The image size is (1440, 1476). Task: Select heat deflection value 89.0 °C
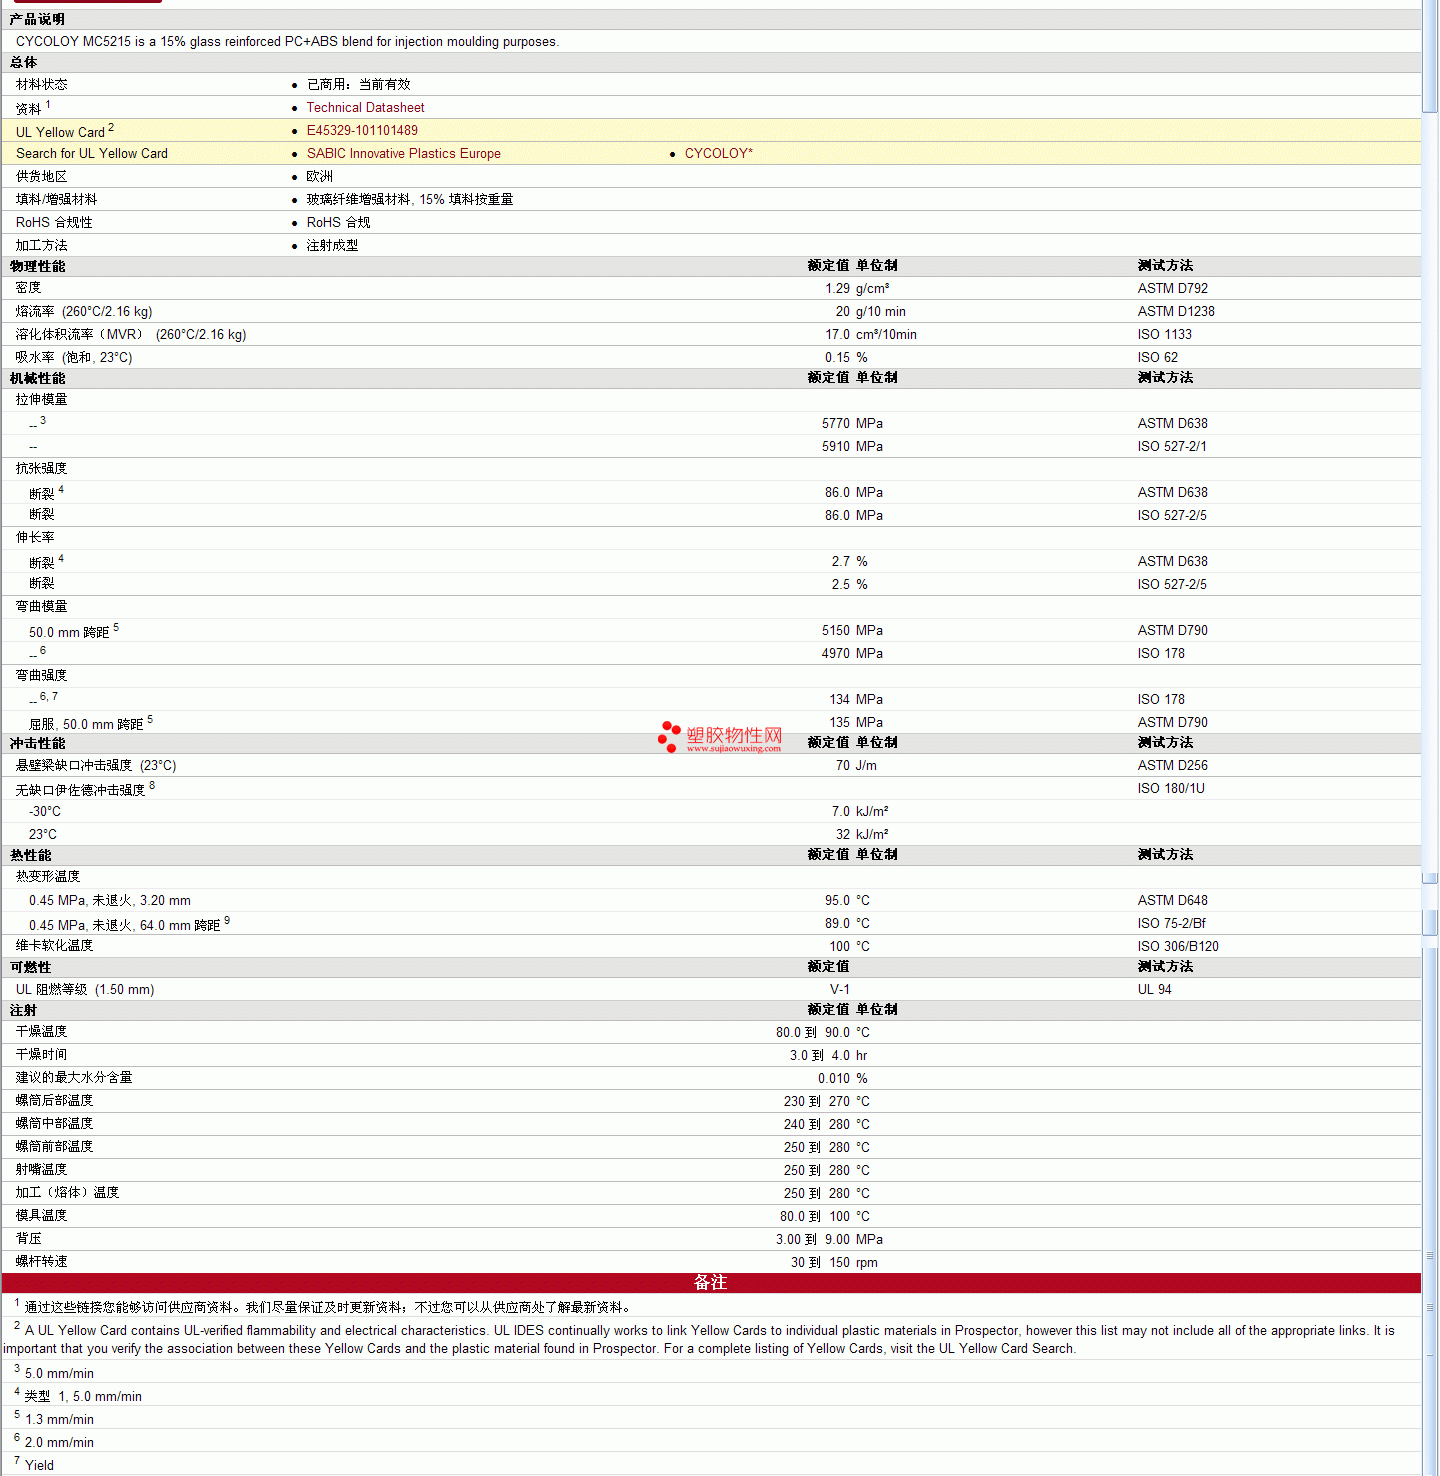847,924
